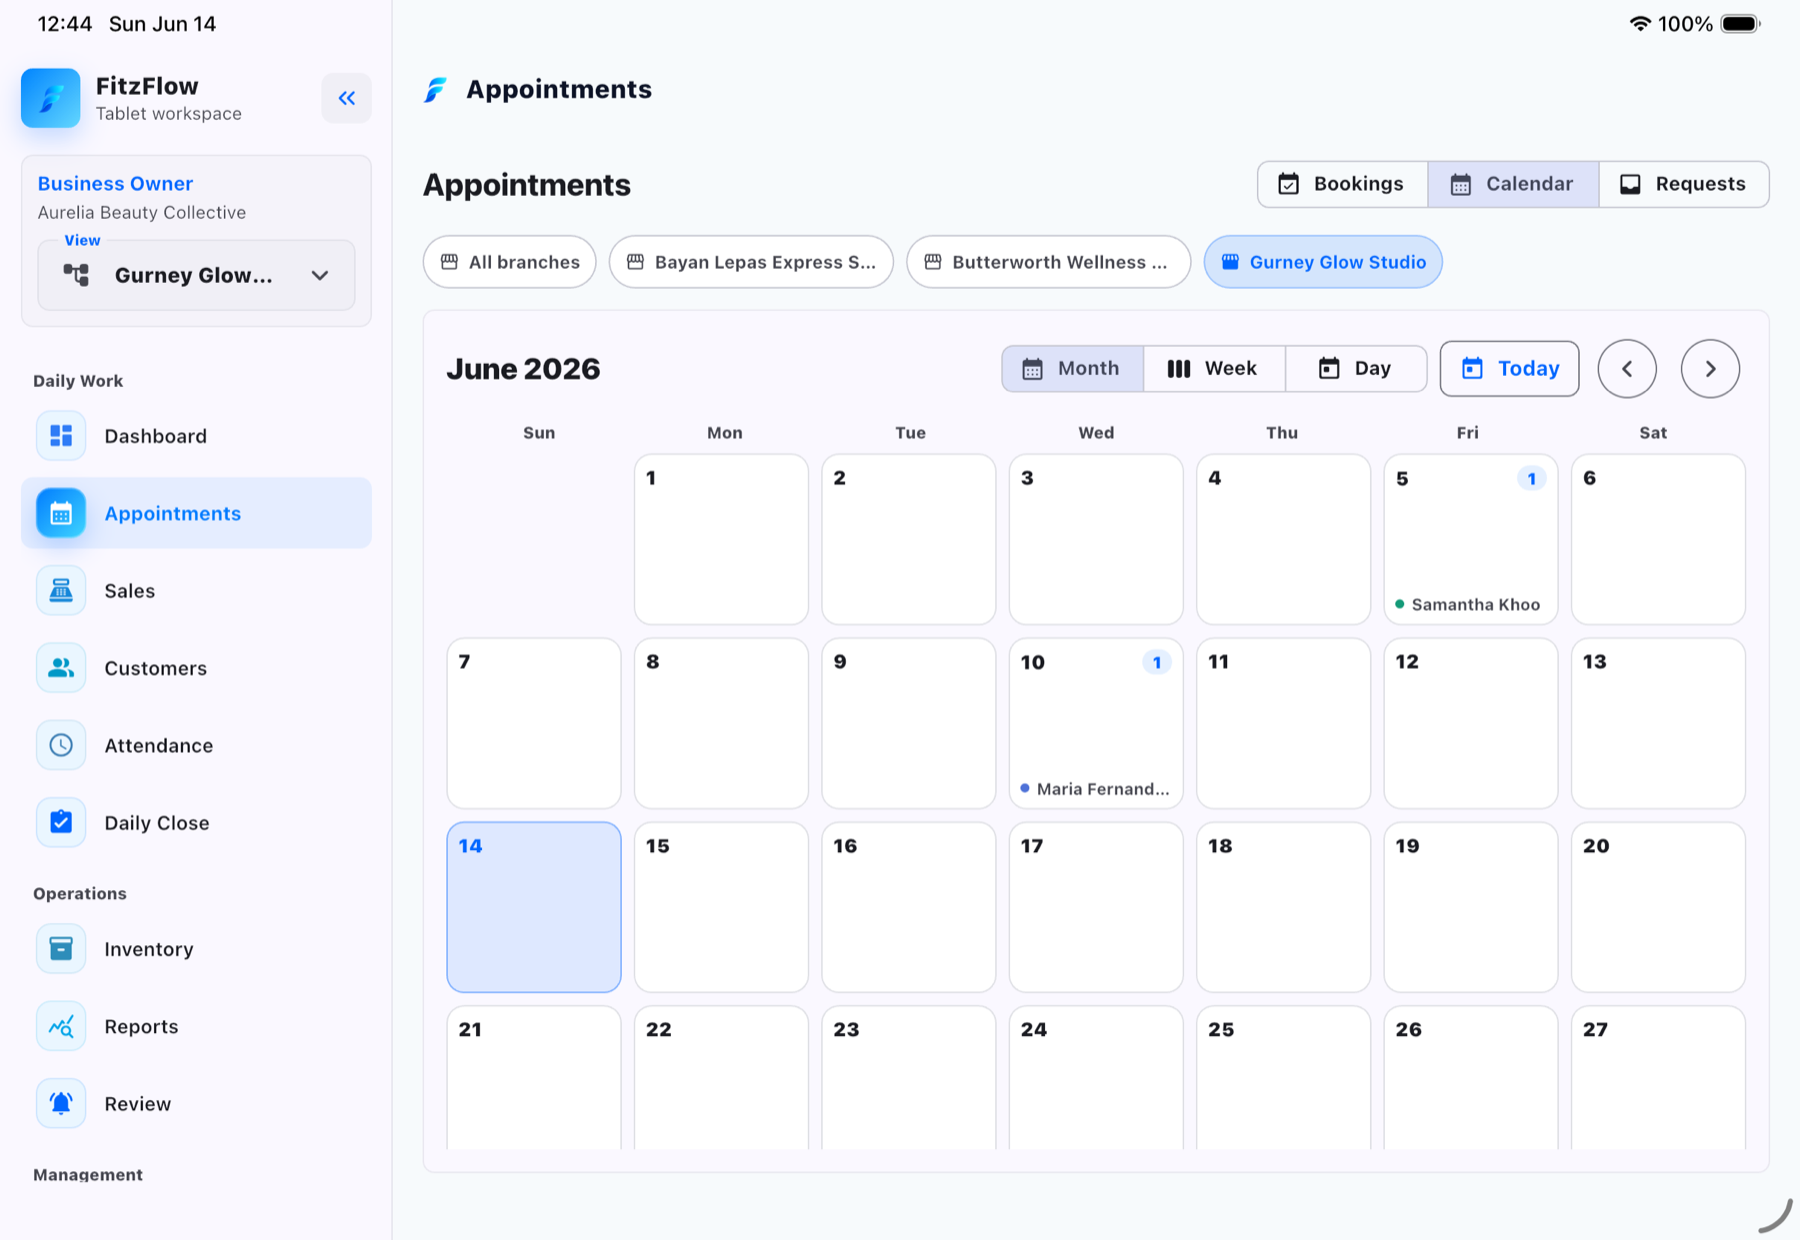Open Sales from sidebar menu
Screen dimensions: 1800x1240
(x=196, y=591)
